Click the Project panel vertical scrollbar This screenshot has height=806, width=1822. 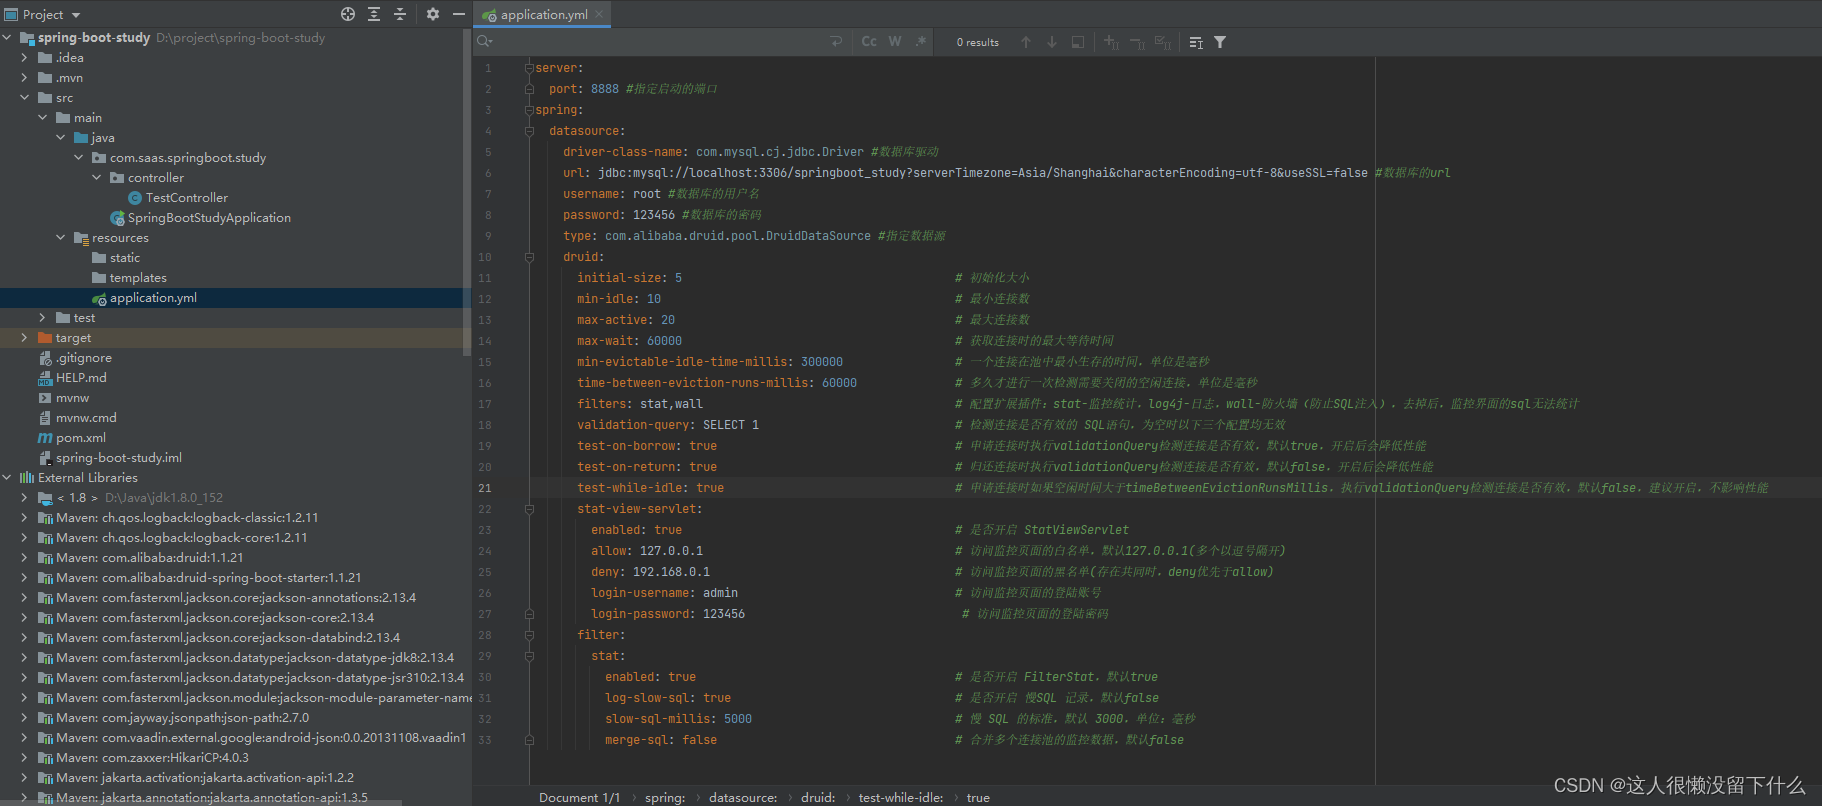click(x=467, y=192)
